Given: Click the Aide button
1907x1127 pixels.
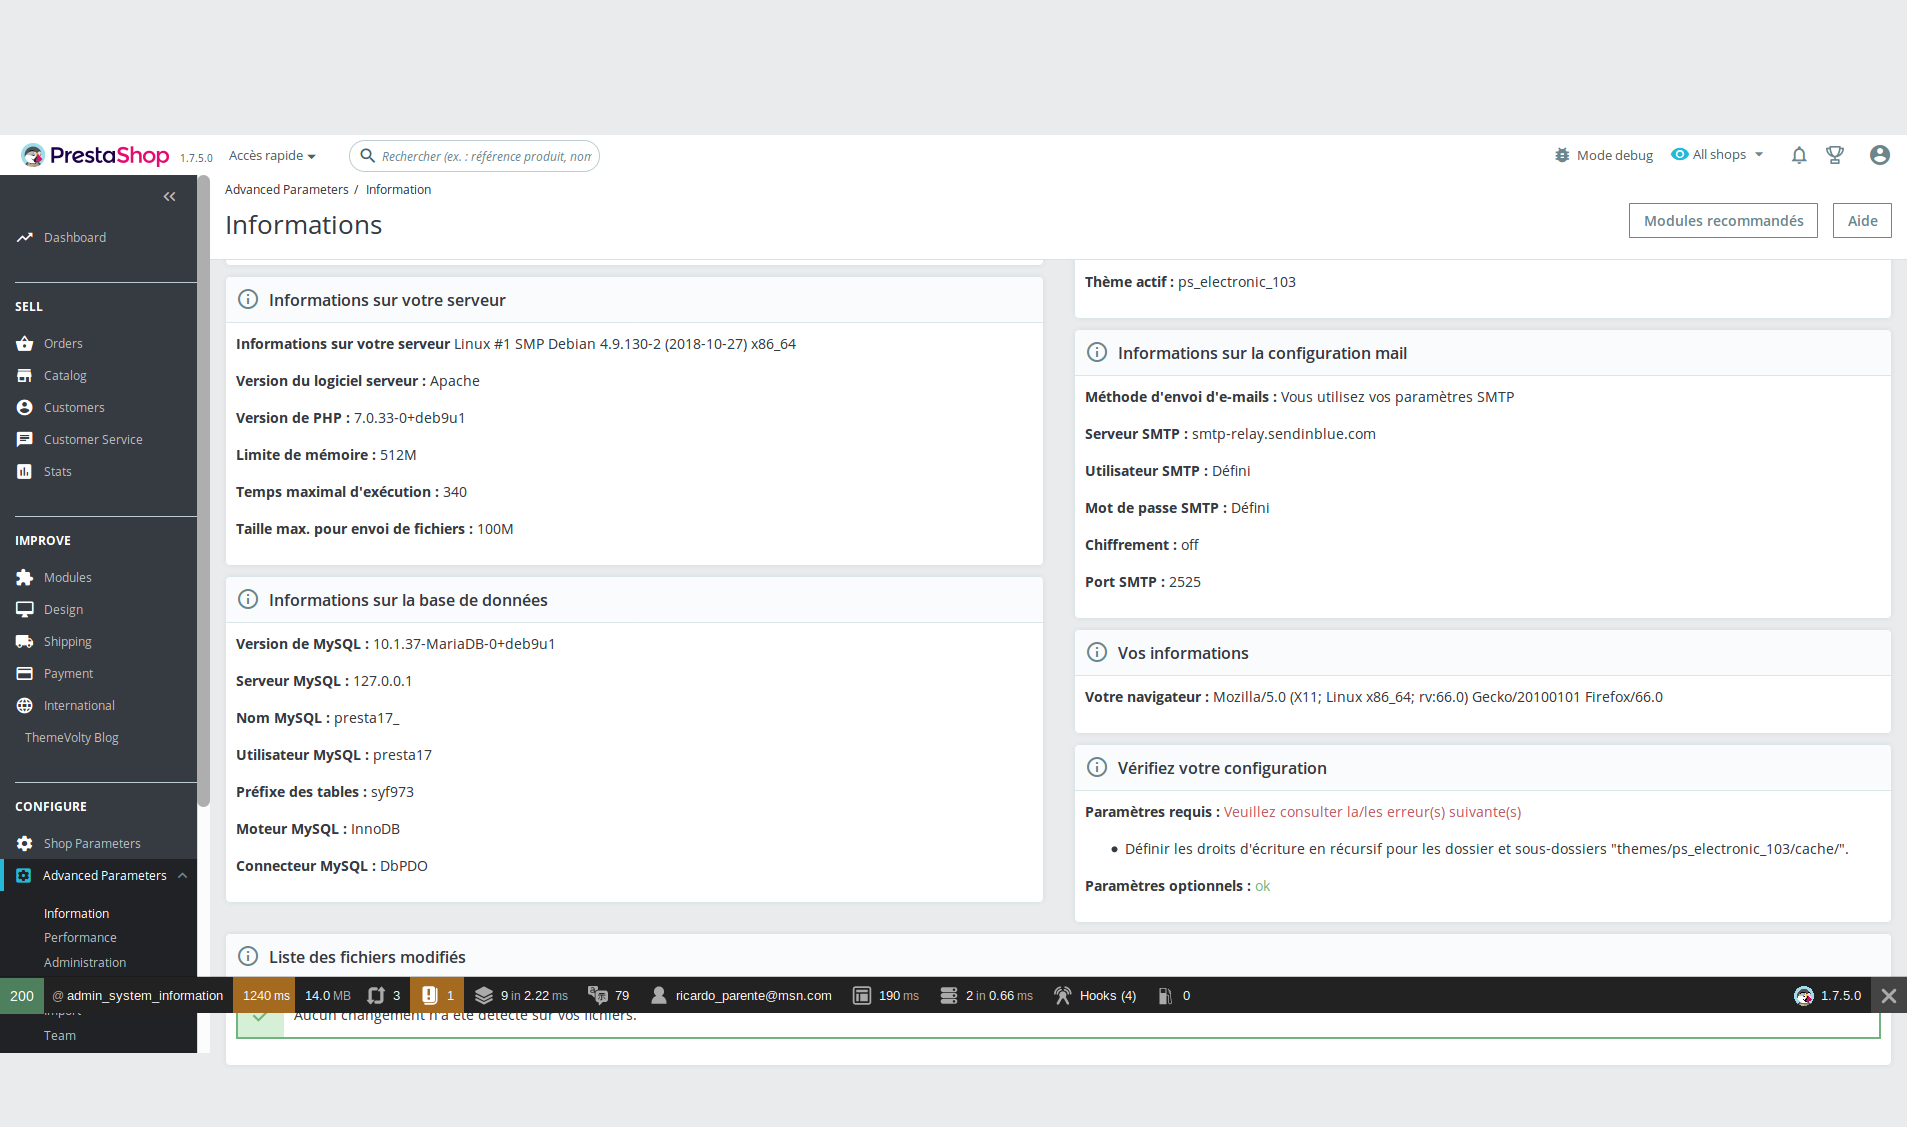Looking at the screenshot, I should (1862, 220).
